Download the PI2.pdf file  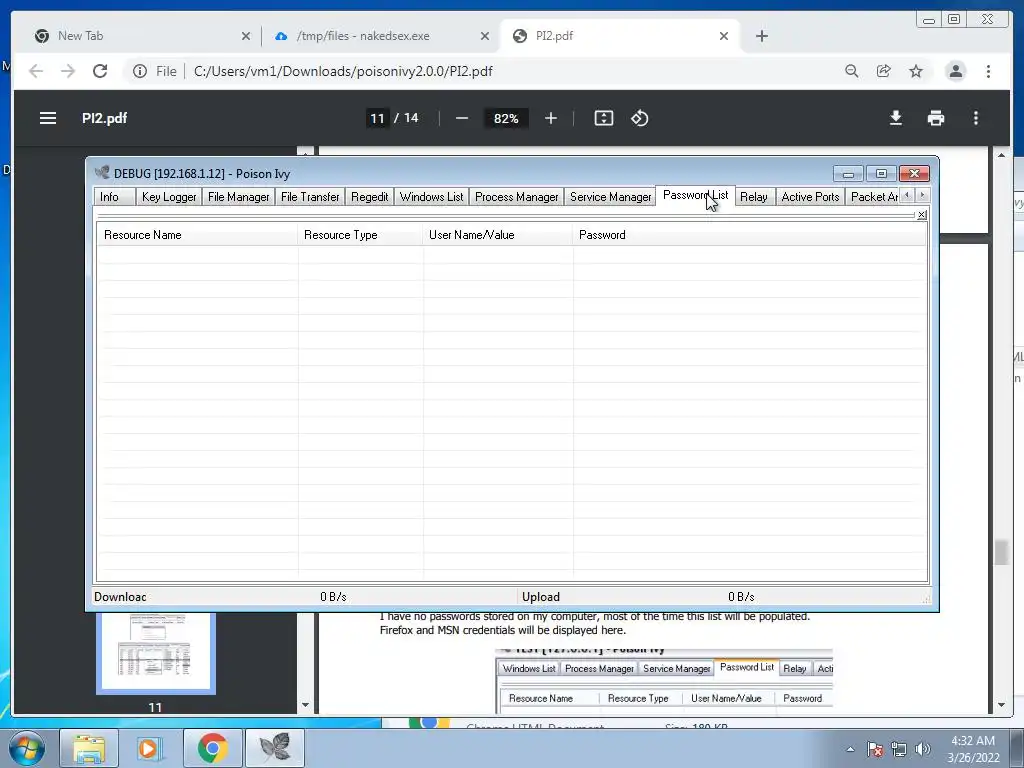896,118
